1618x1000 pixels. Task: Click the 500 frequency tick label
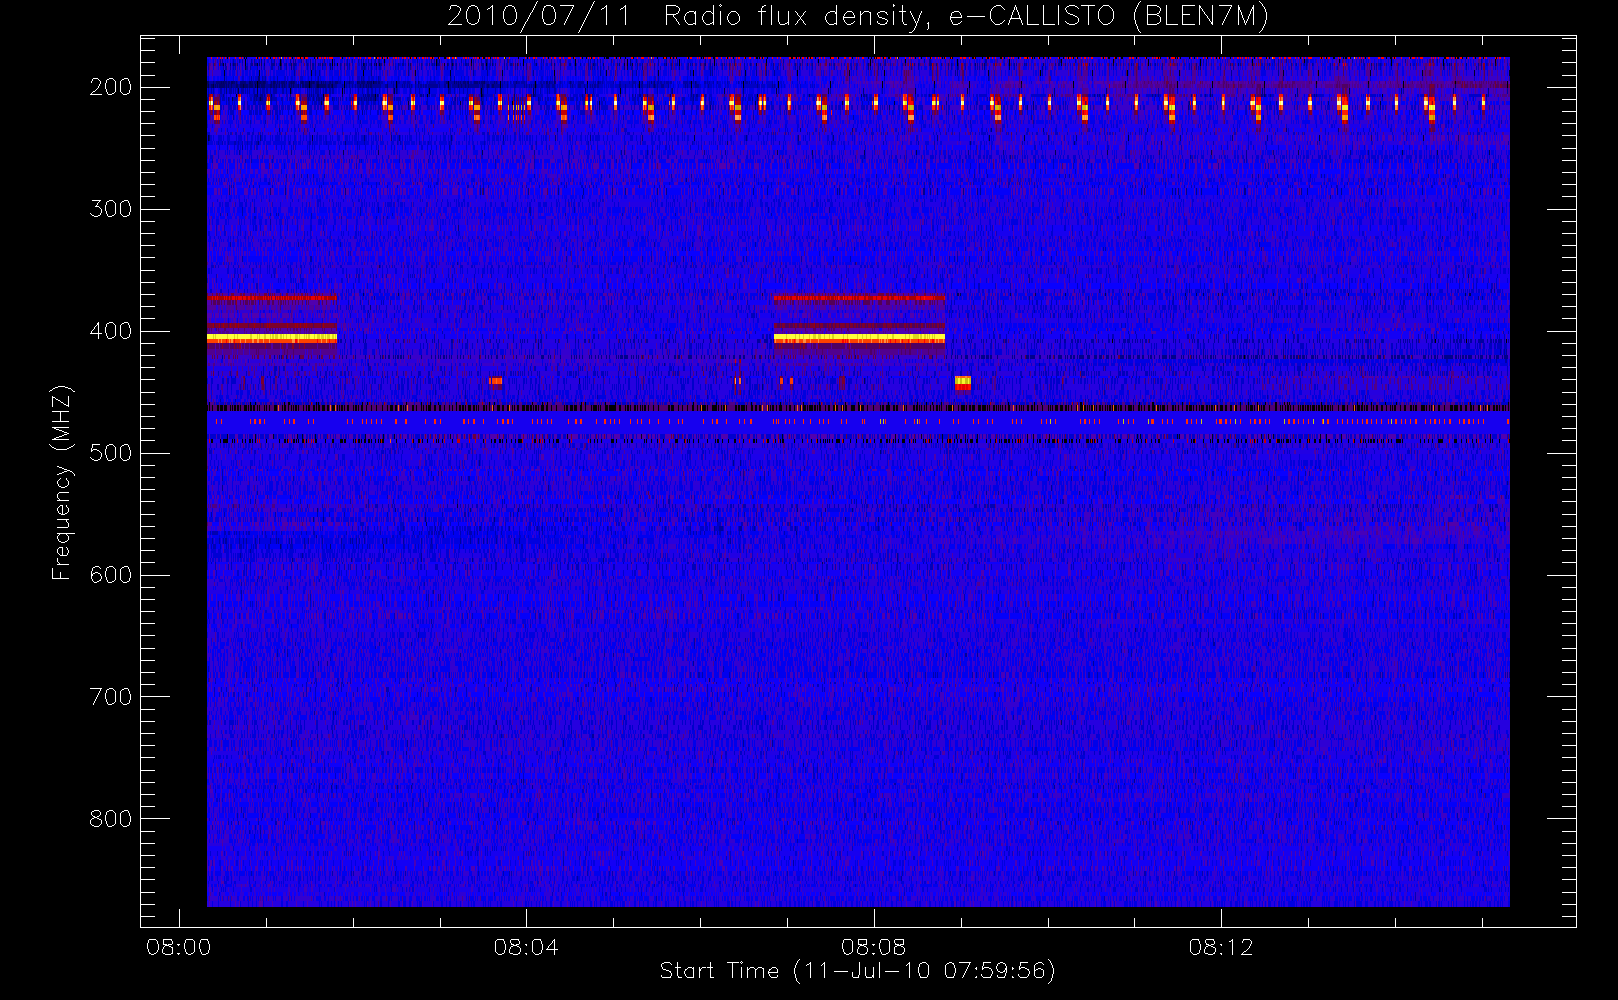pos(111,453)
